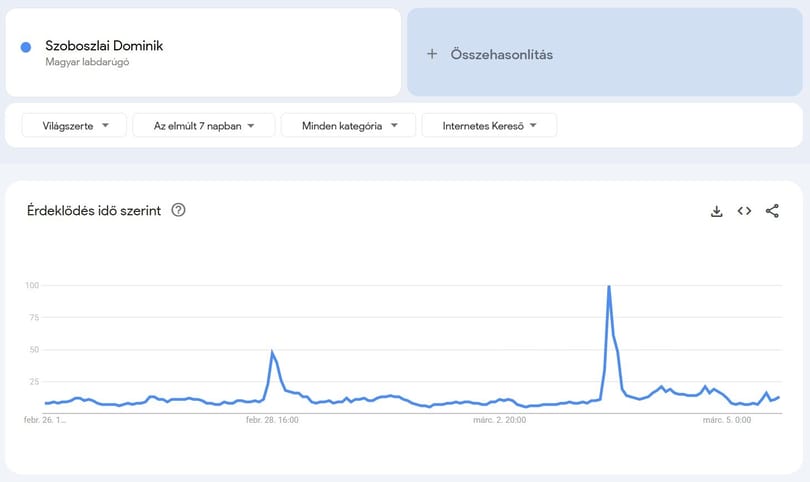The width and height of the screenshot is (810, 482).
Task: Click the arrow next to Internetes Kereső
Action: click(533, 126)
